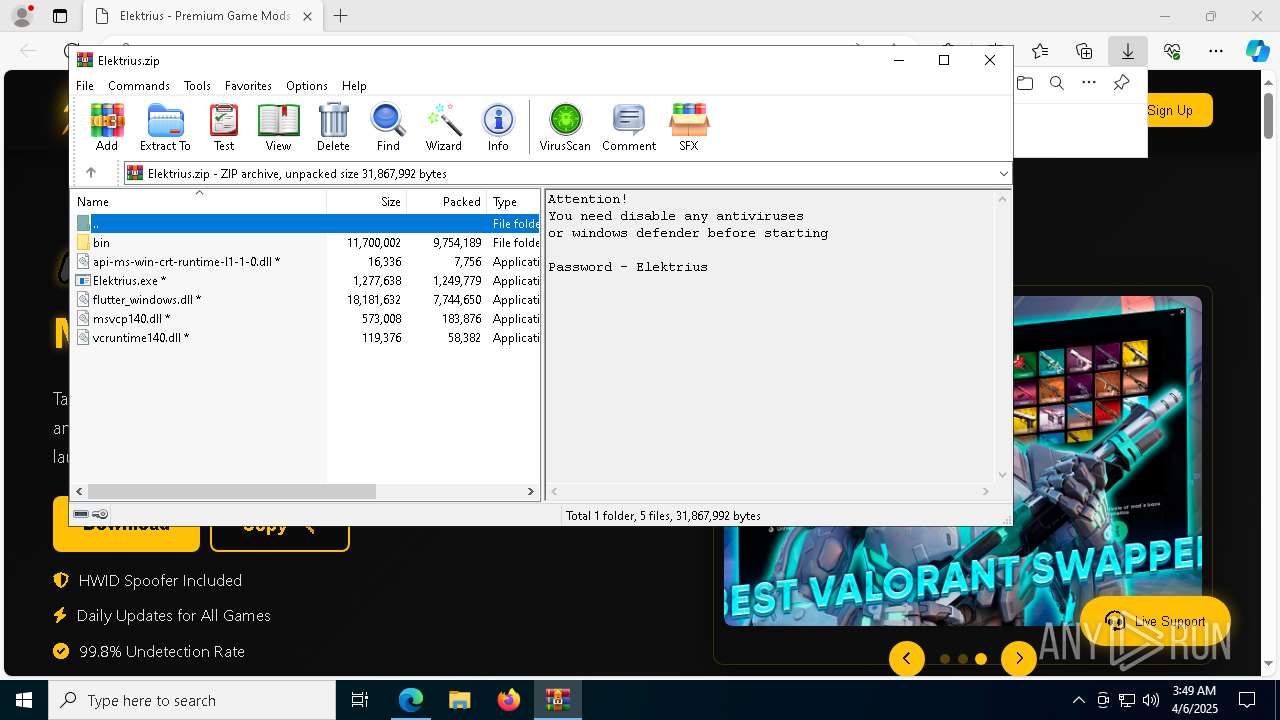Open the Comment tool
This screenshot has height=720, width=1280.
629,127
